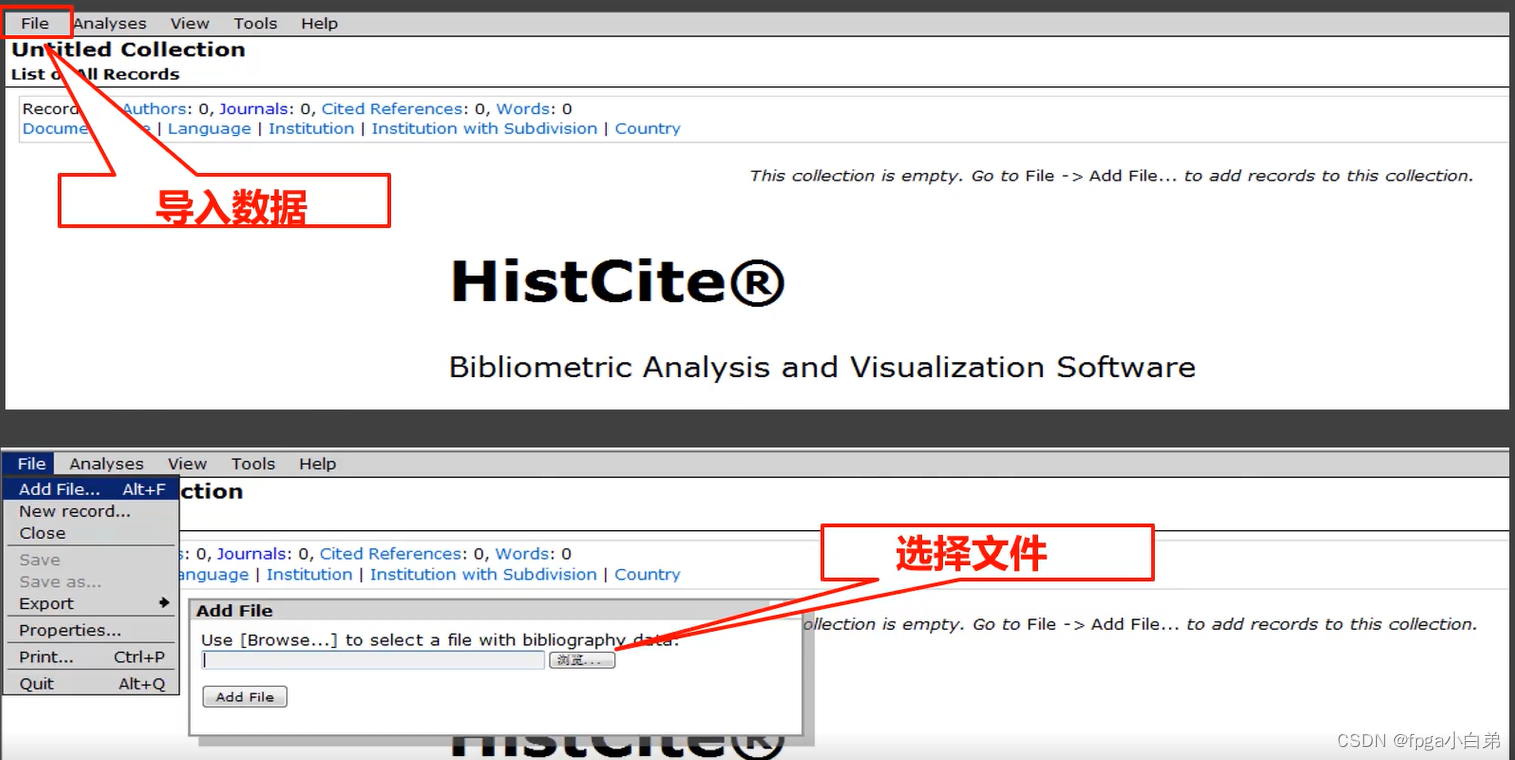Click the 浏览... browse button
This screenshot has height=760, width=1515.
click(582, 660)
